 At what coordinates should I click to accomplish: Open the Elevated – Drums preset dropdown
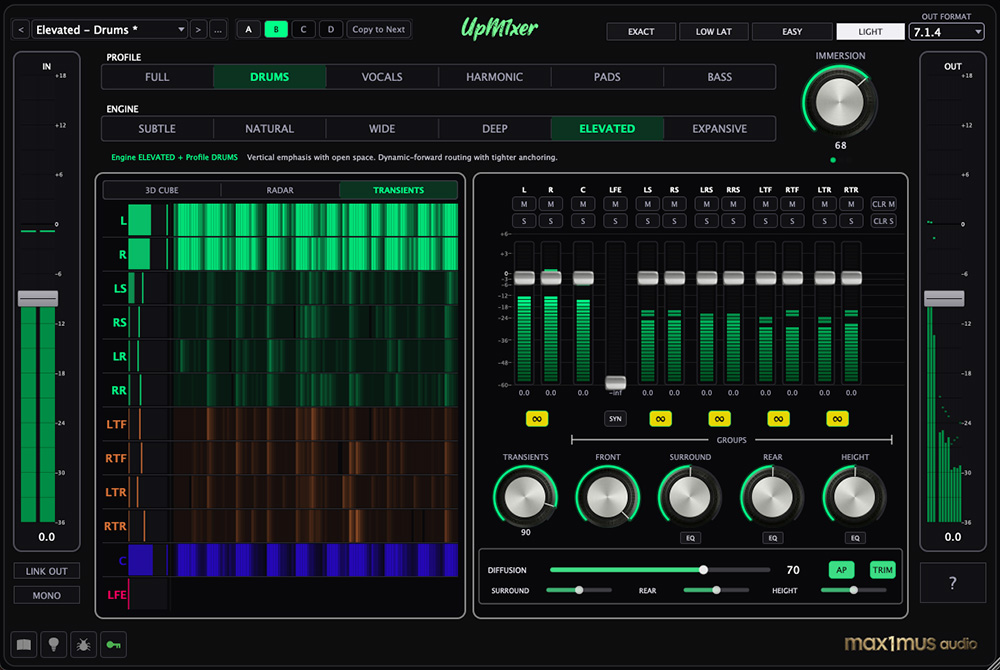[110, 30]
